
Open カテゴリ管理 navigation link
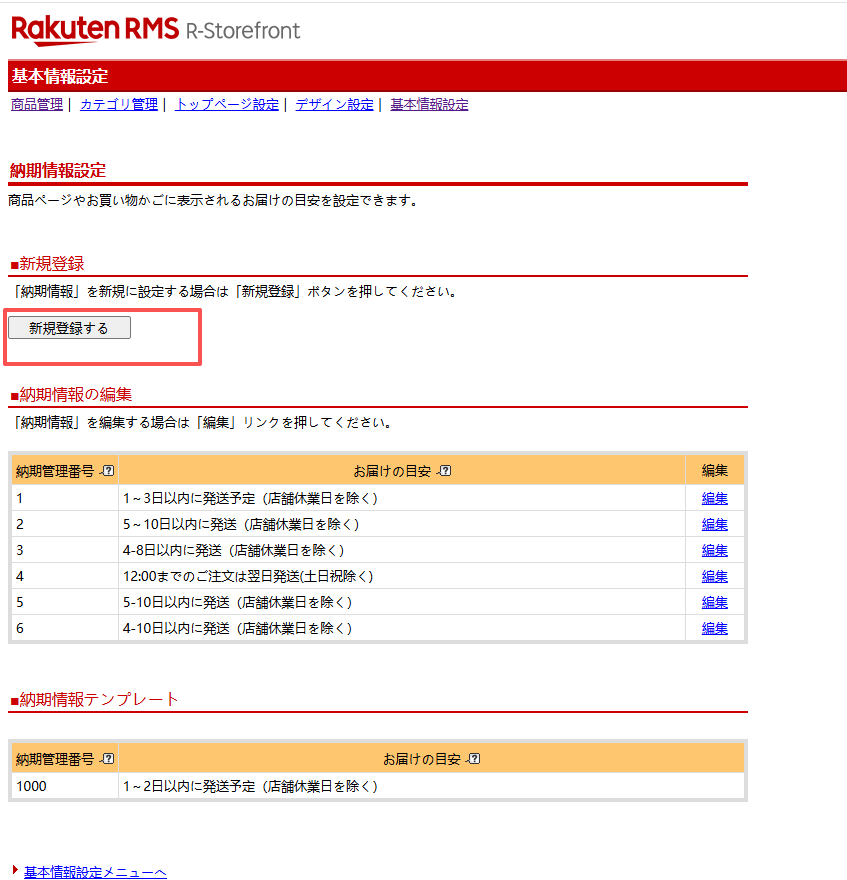click(119, 104)
